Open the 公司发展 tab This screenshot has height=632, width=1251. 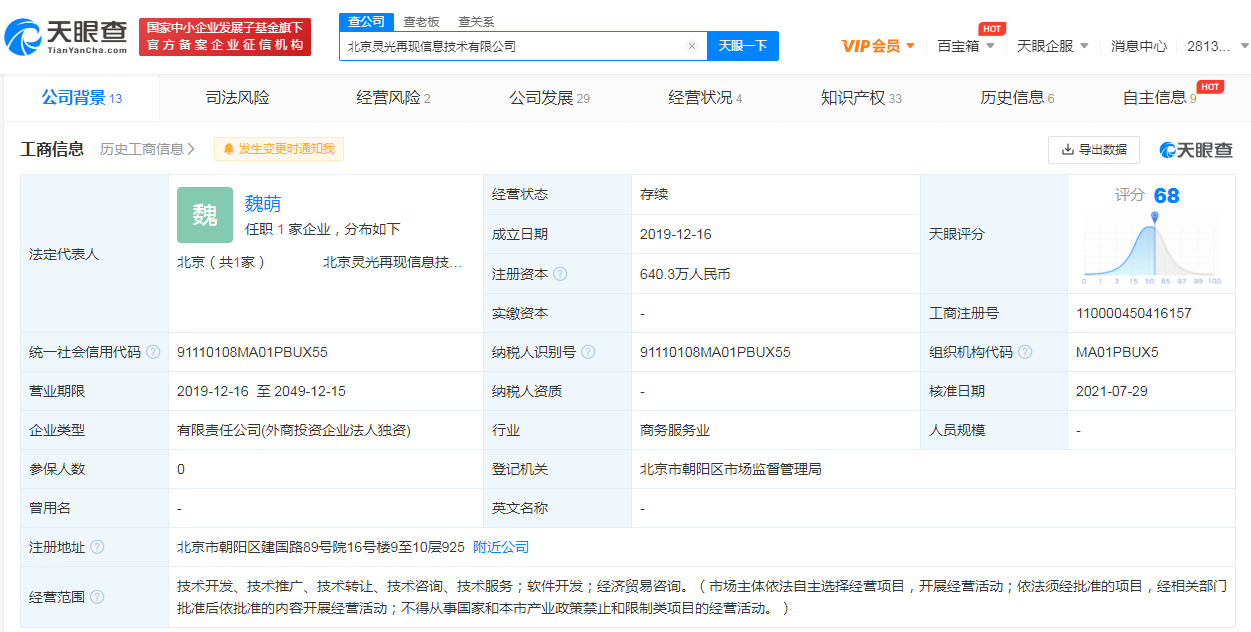pyautogui.click(x=549, y=98)
